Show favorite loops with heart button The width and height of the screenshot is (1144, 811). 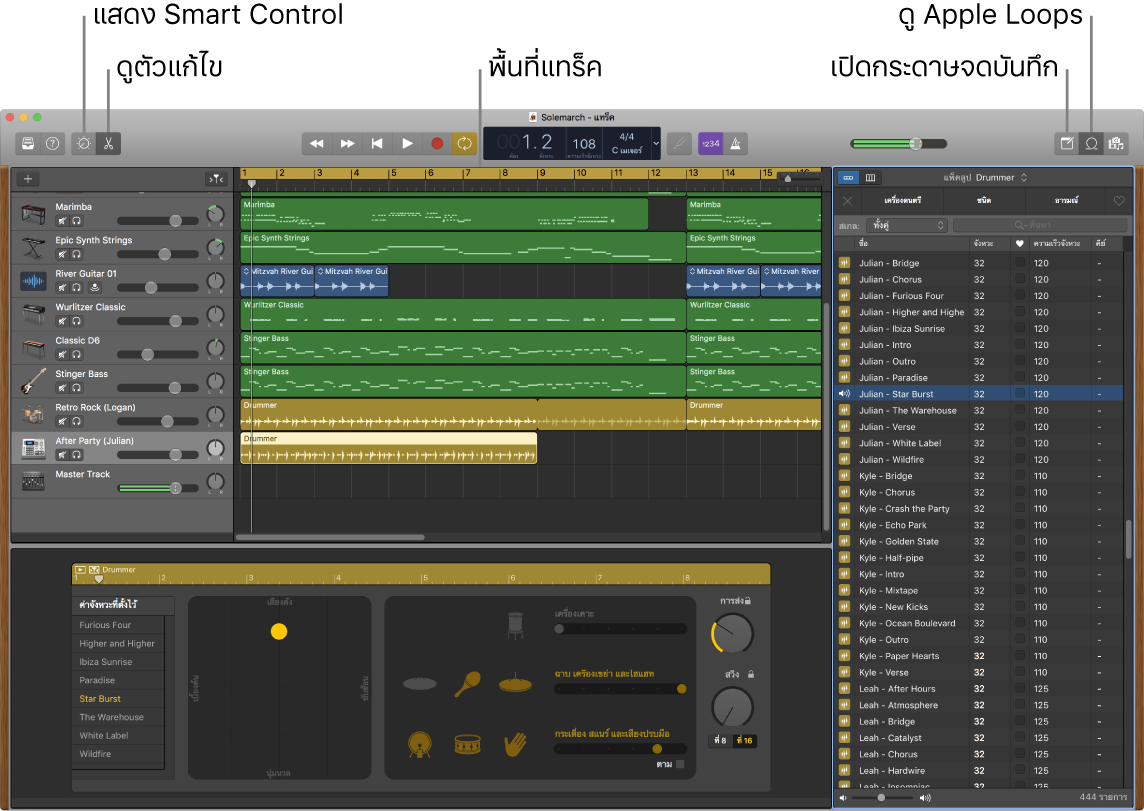(1119, 201)
